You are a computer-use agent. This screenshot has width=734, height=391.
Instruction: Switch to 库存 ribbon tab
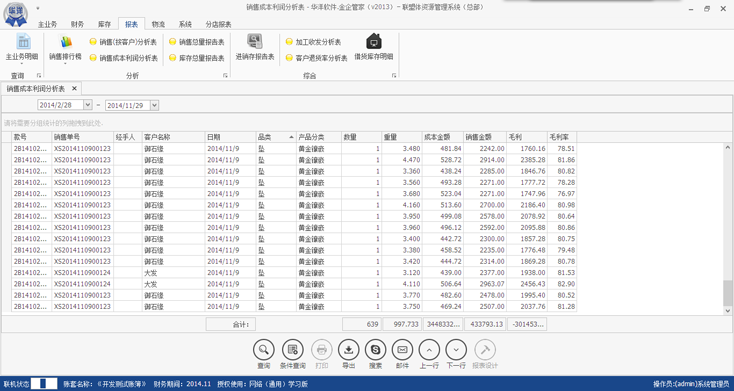point(104,24)
